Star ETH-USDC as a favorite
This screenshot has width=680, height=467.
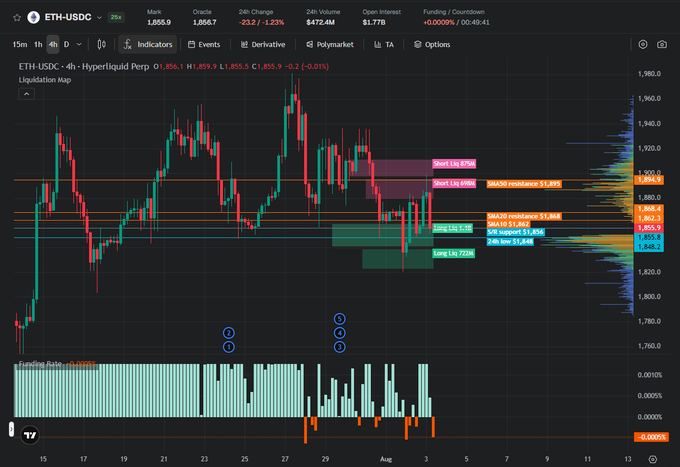point(17,18)
